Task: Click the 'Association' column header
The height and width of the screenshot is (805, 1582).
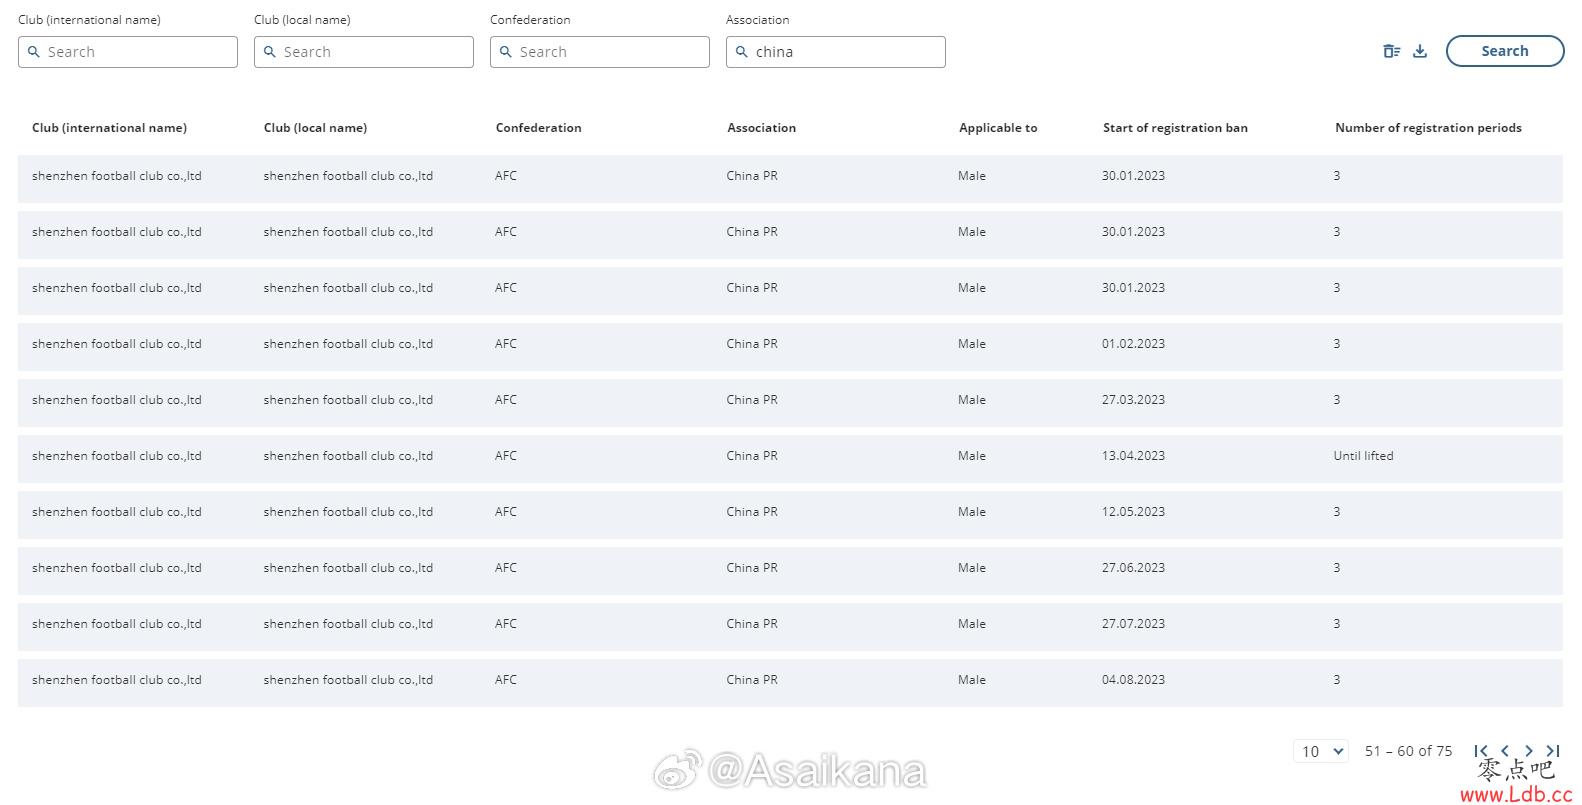Action: (762, 128)
